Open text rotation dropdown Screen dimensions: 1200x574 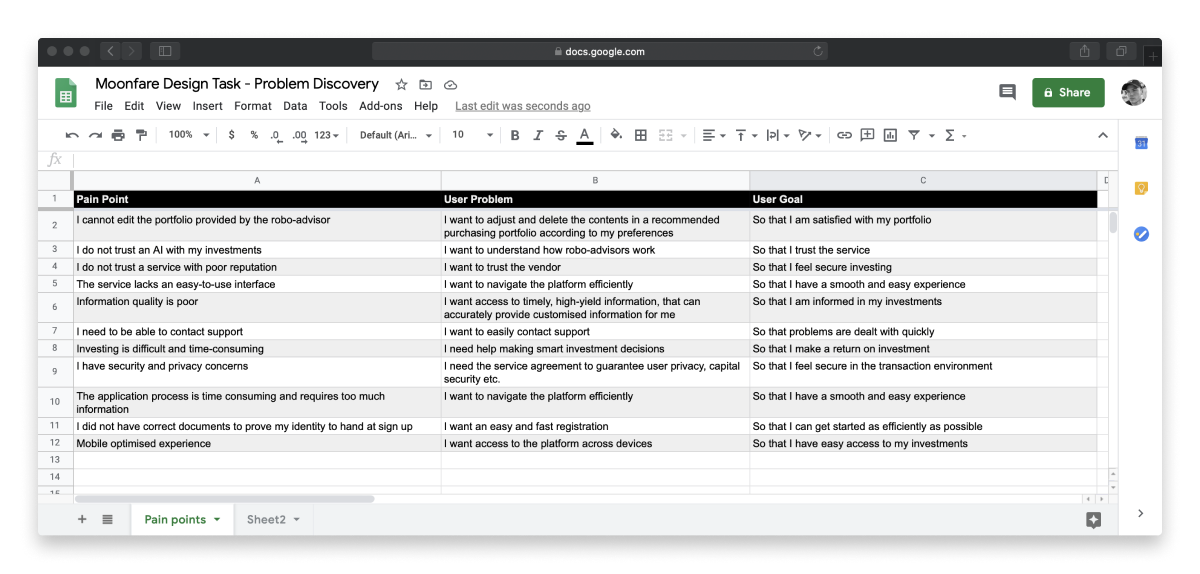tap(810, 135)
